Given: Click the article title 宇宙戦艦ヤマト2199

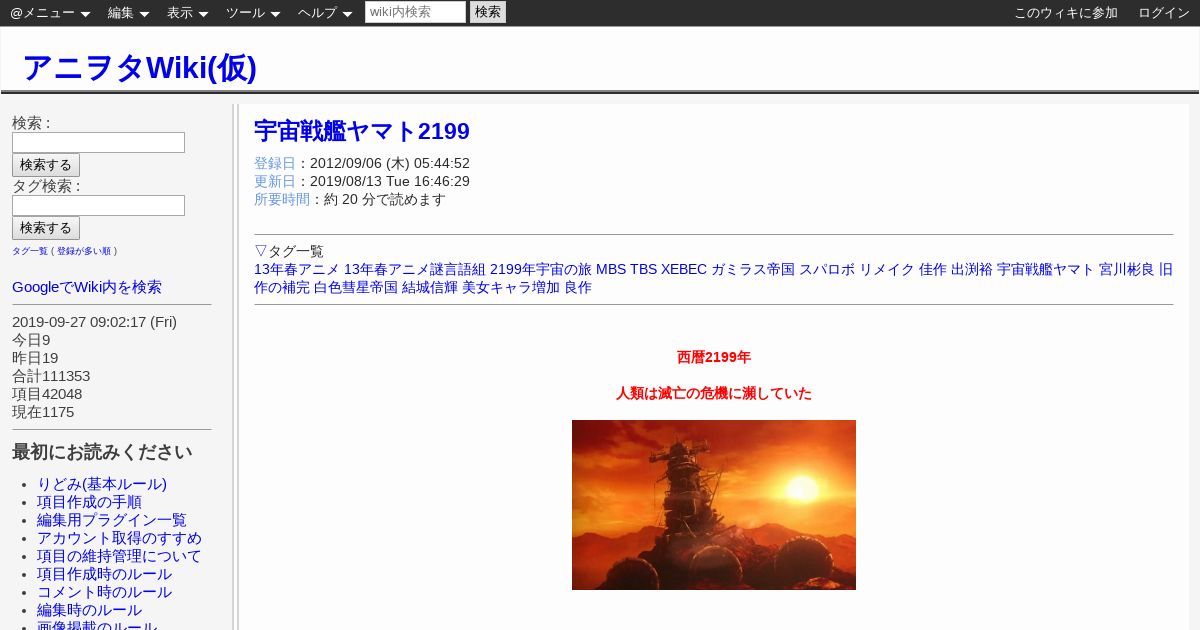Looking at the screenshot, I should click(362, 131).
